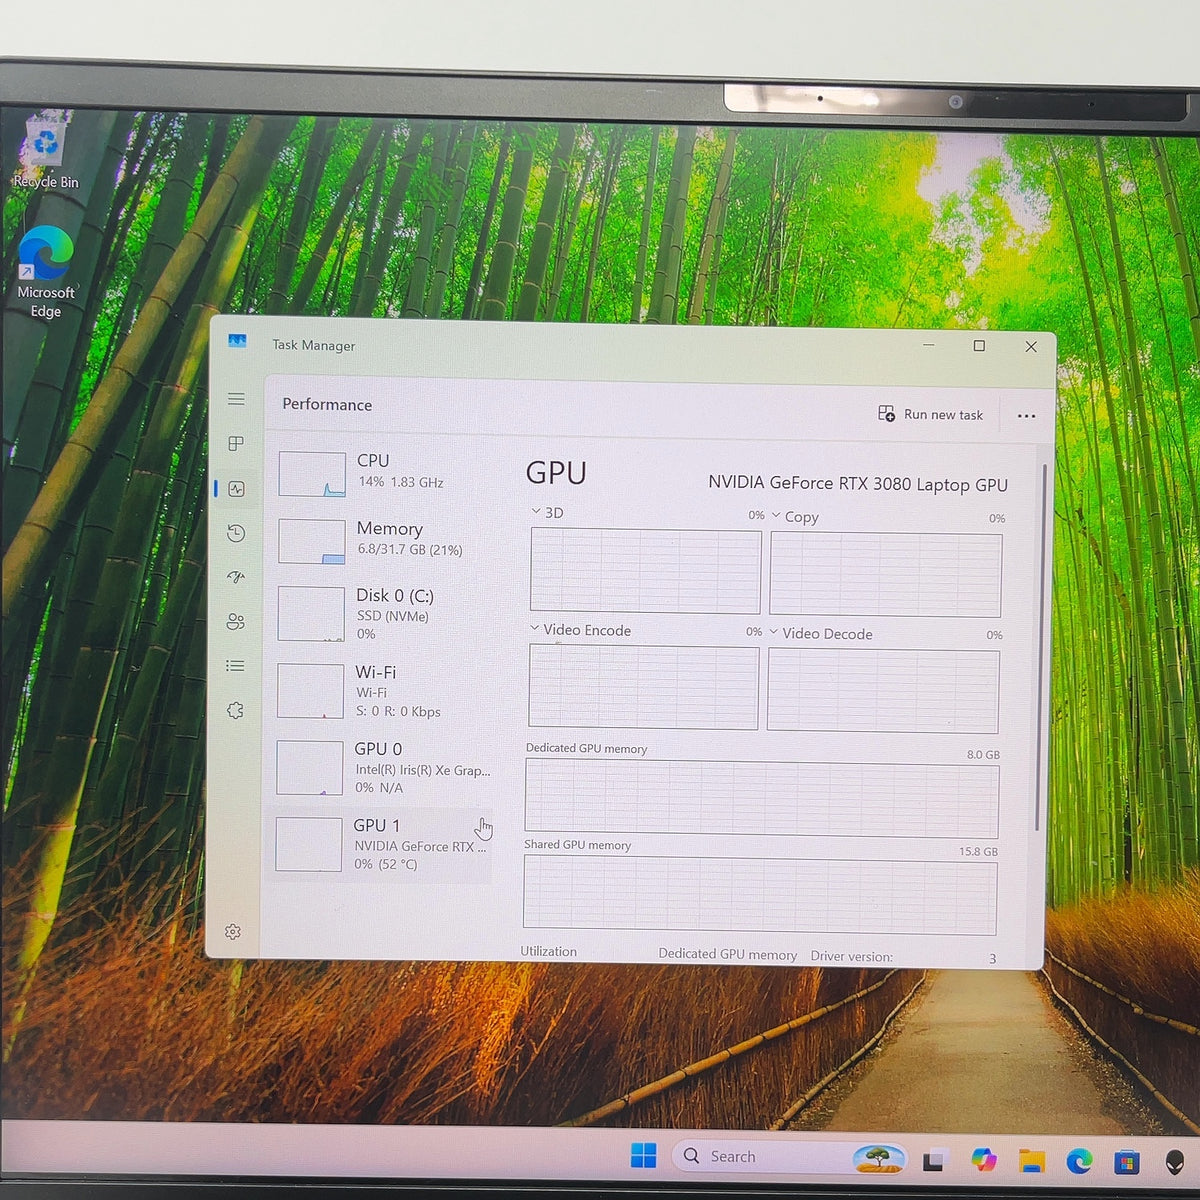The image size is (1200, 1200).
Task: Select the Disk 0 (C:) entry
Action: click(x=384, y=613)
